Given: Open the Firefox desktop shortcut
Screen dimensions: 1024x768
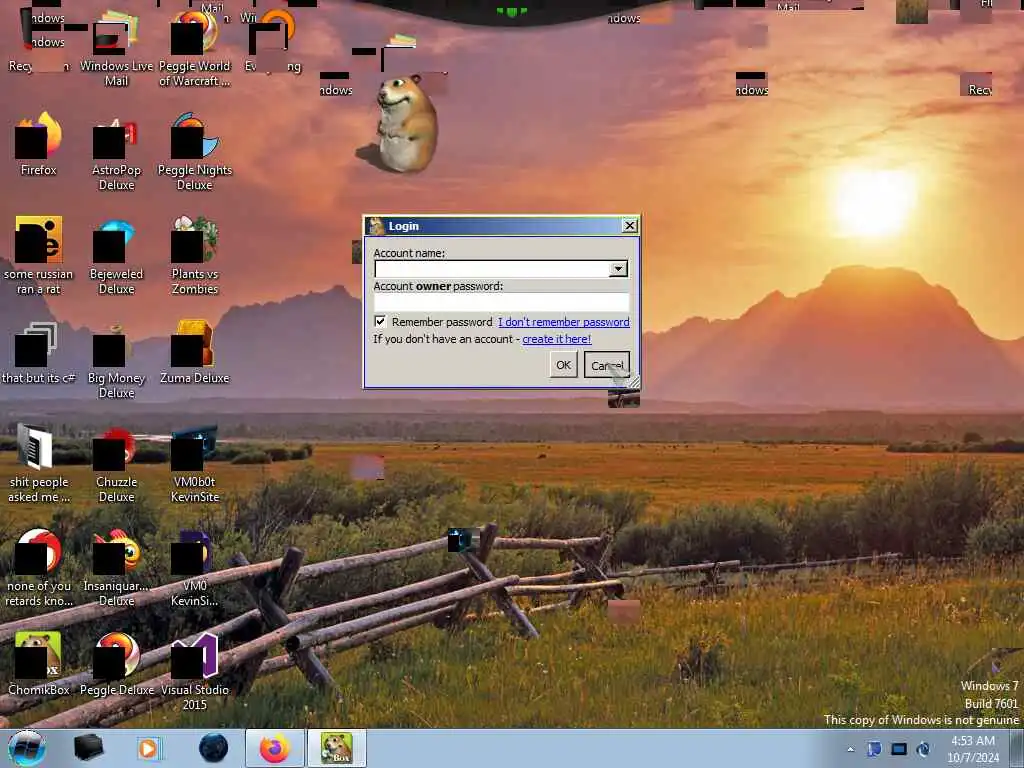Looking at the screenshot, I should point(39,144).
